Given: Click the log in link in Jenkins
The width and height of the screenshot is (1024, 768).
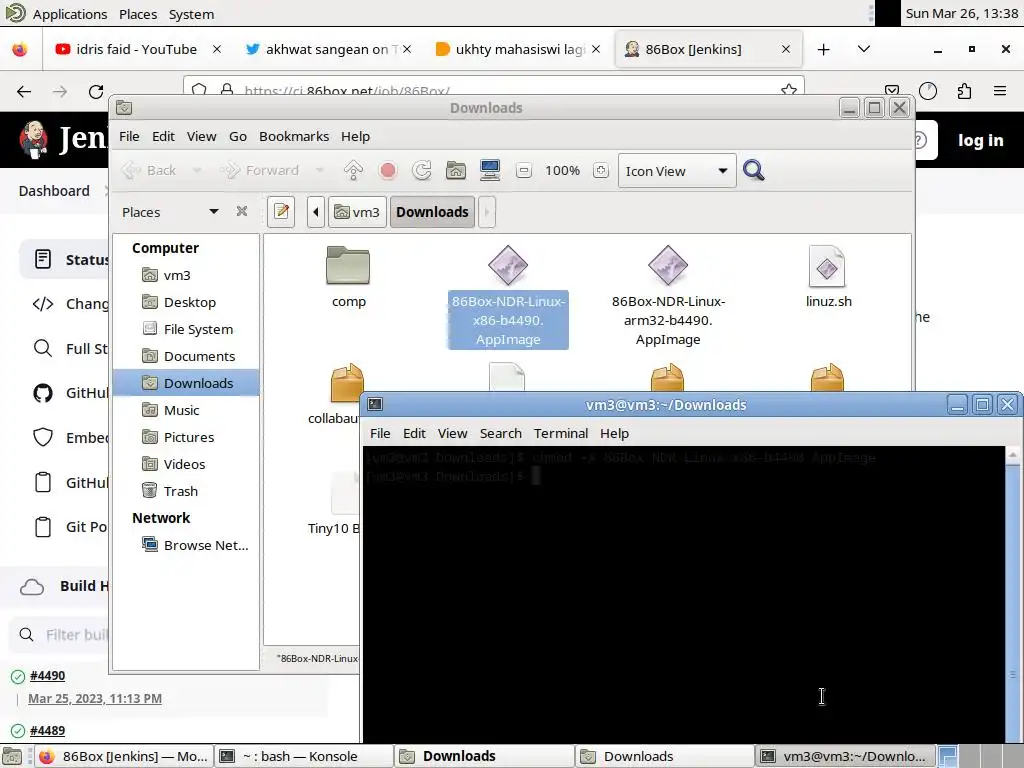Looking at the screenshot, I should pyautogui.click(x=980, y=140).
